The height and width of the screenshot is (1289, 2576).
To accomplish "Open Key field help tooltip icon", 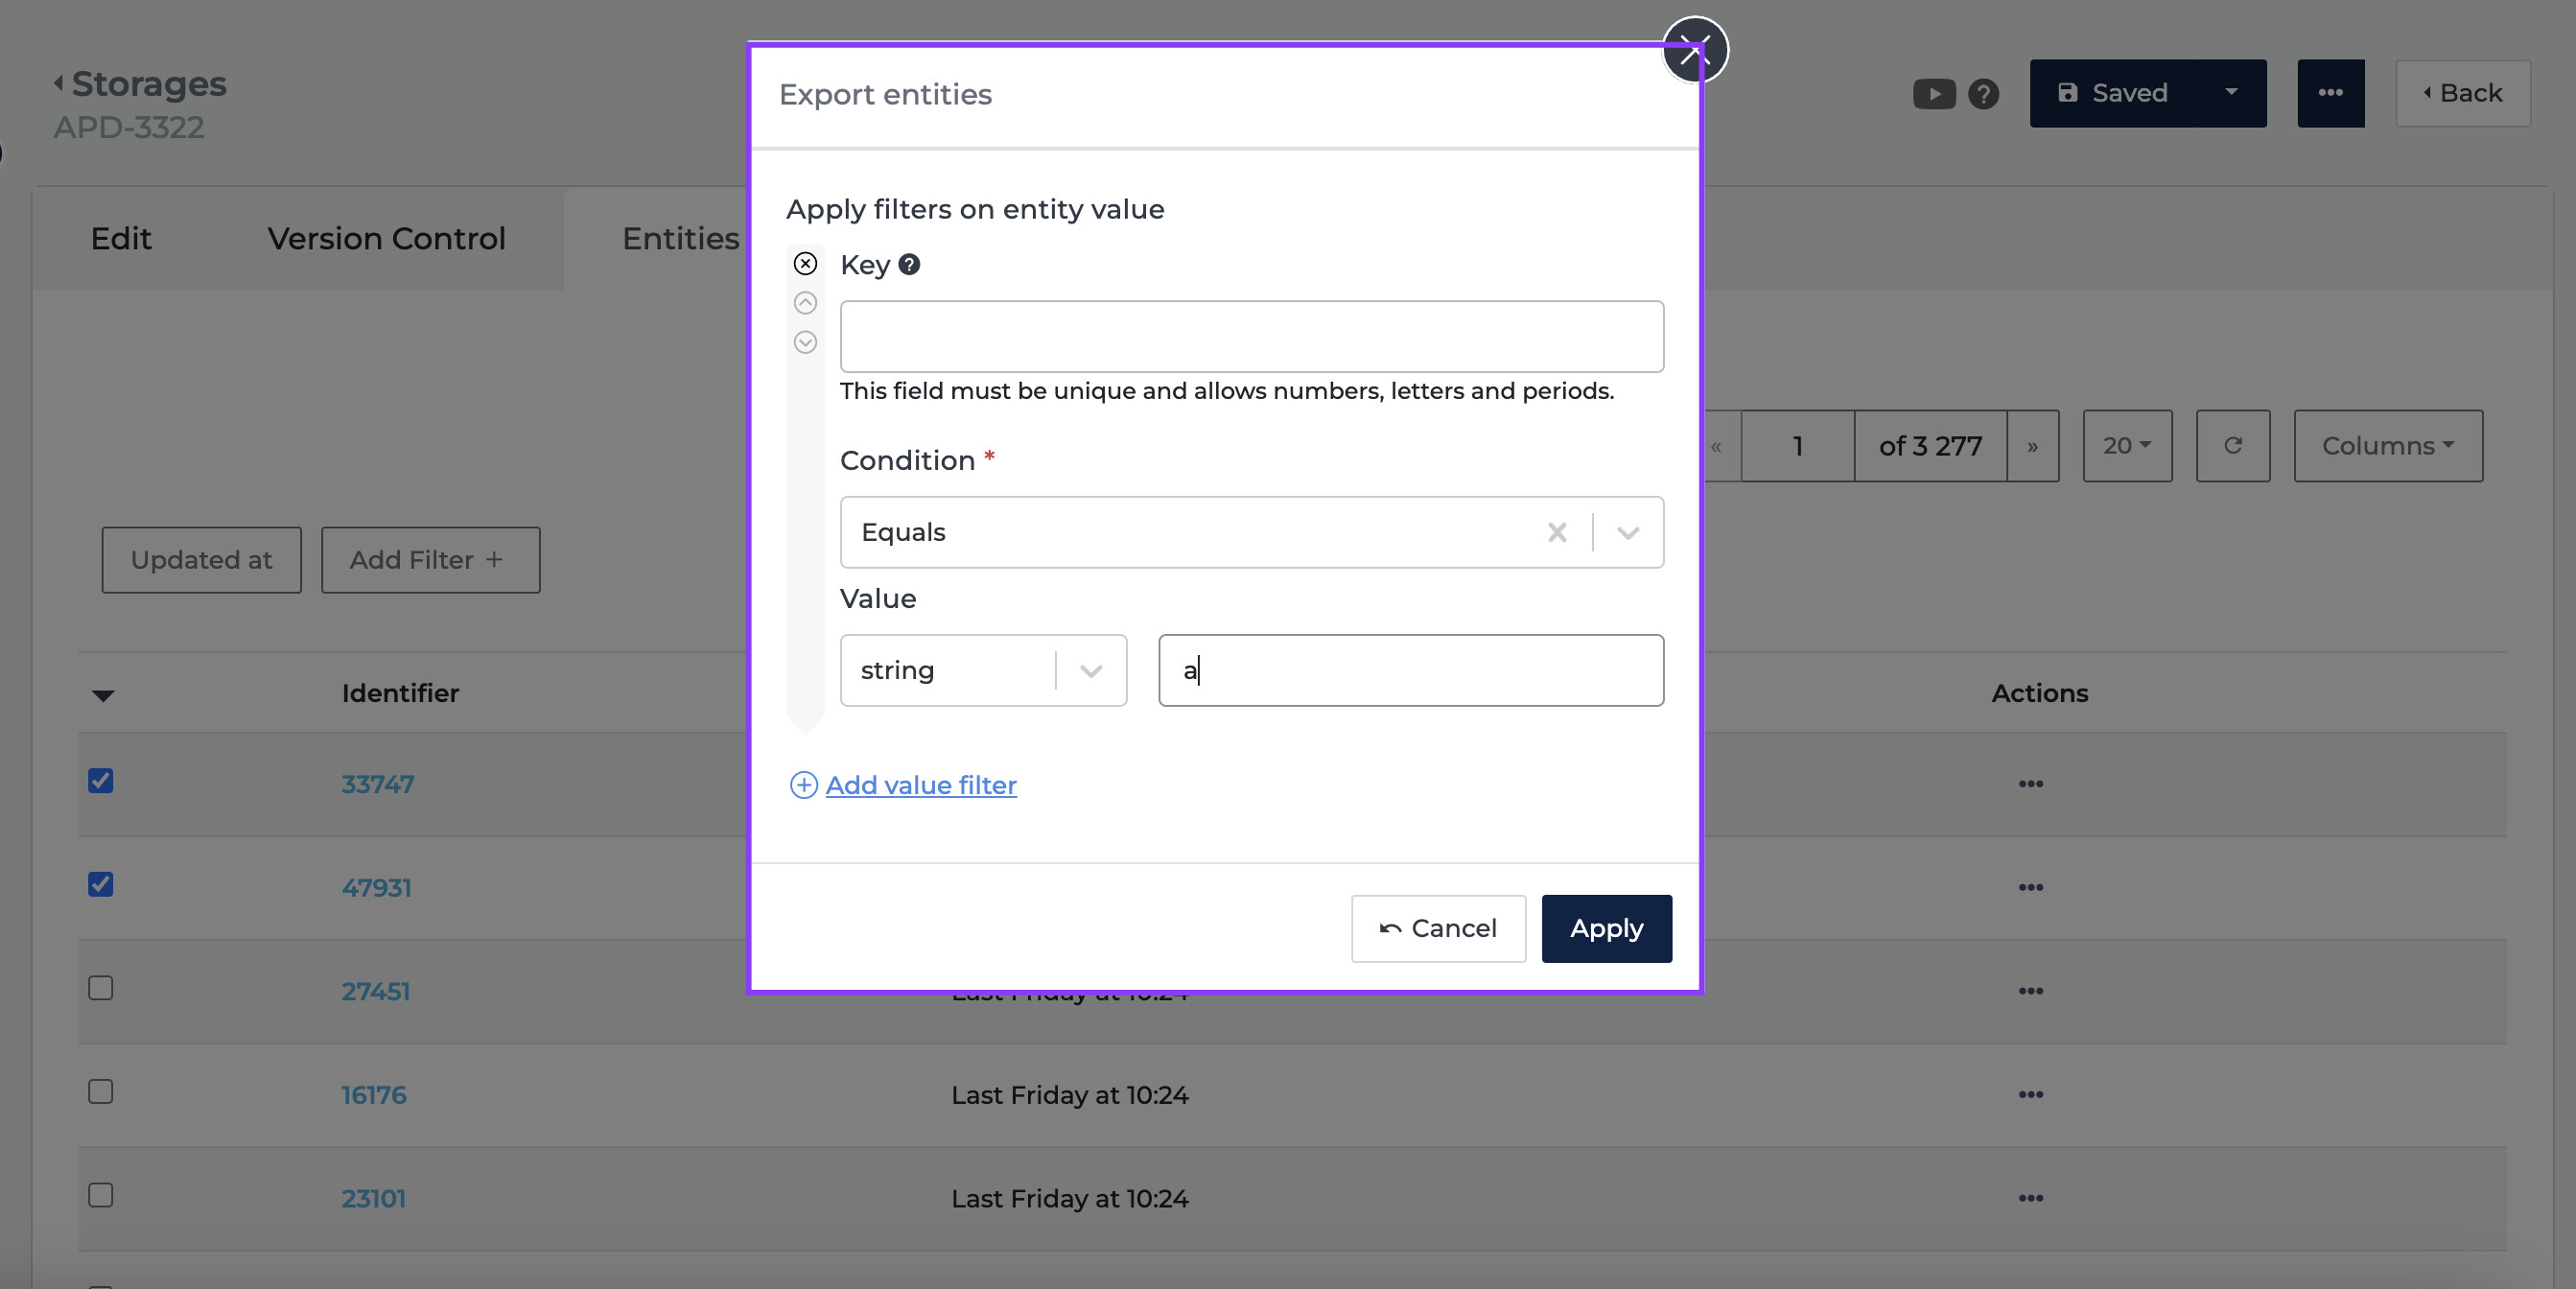I will coord(909,265).
